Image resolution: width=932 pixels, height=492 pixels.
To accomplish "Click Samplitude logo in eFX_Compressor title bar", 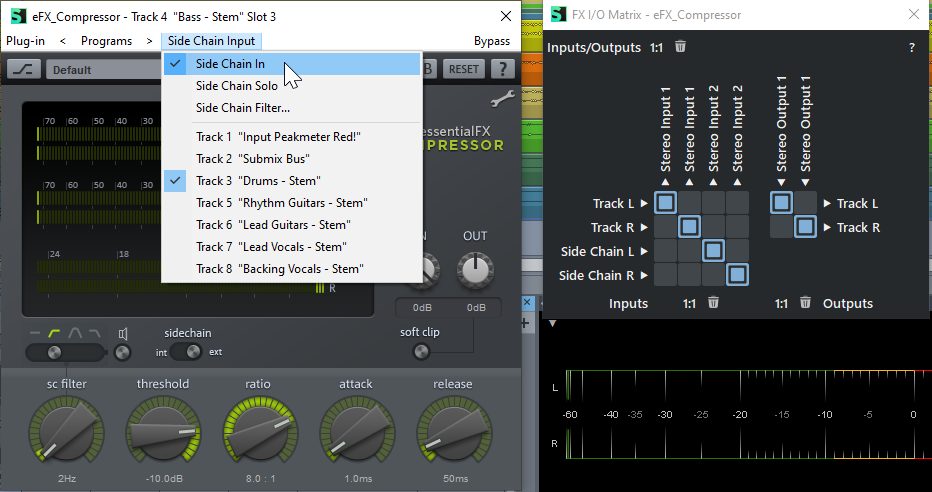I will 18,16.
